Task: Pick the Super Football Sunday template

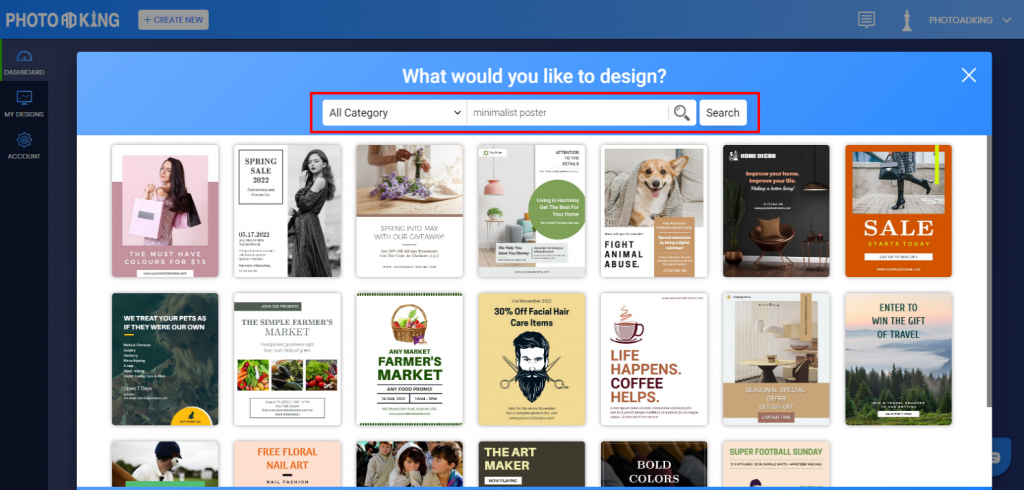Action: tap(776, 464)
